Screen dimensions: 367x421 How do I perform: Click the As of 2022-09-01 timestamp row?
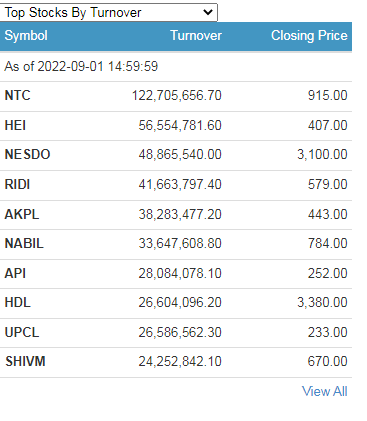176,66
